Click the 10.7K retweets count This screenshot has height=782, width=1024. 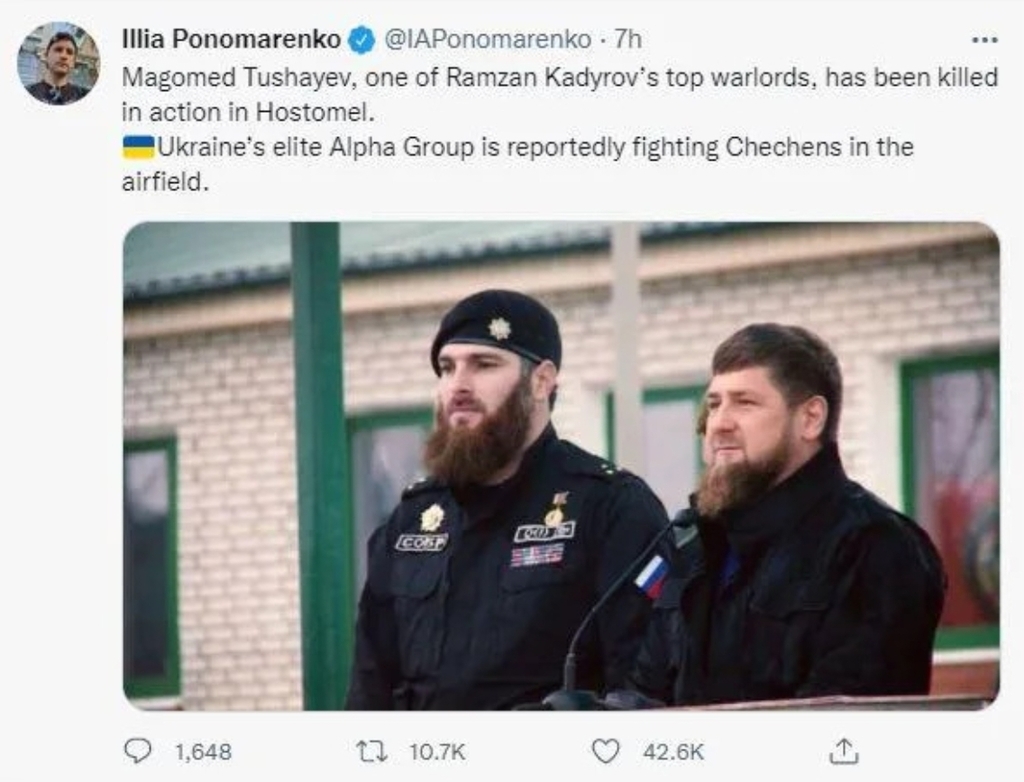point(437,752)
